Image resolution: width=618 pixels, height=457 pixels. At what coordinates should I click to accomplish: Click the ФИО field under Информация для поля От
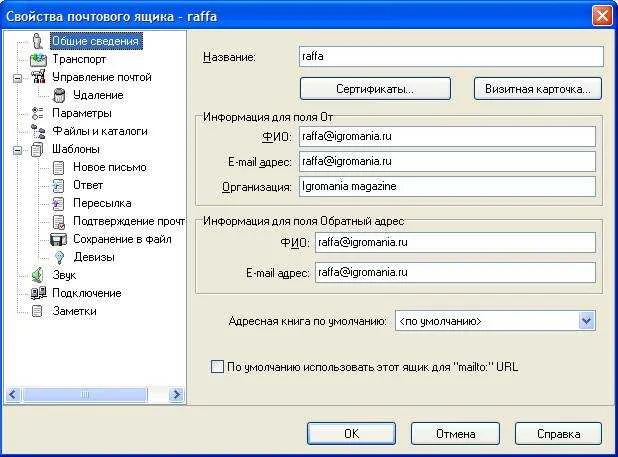[447, 137]
